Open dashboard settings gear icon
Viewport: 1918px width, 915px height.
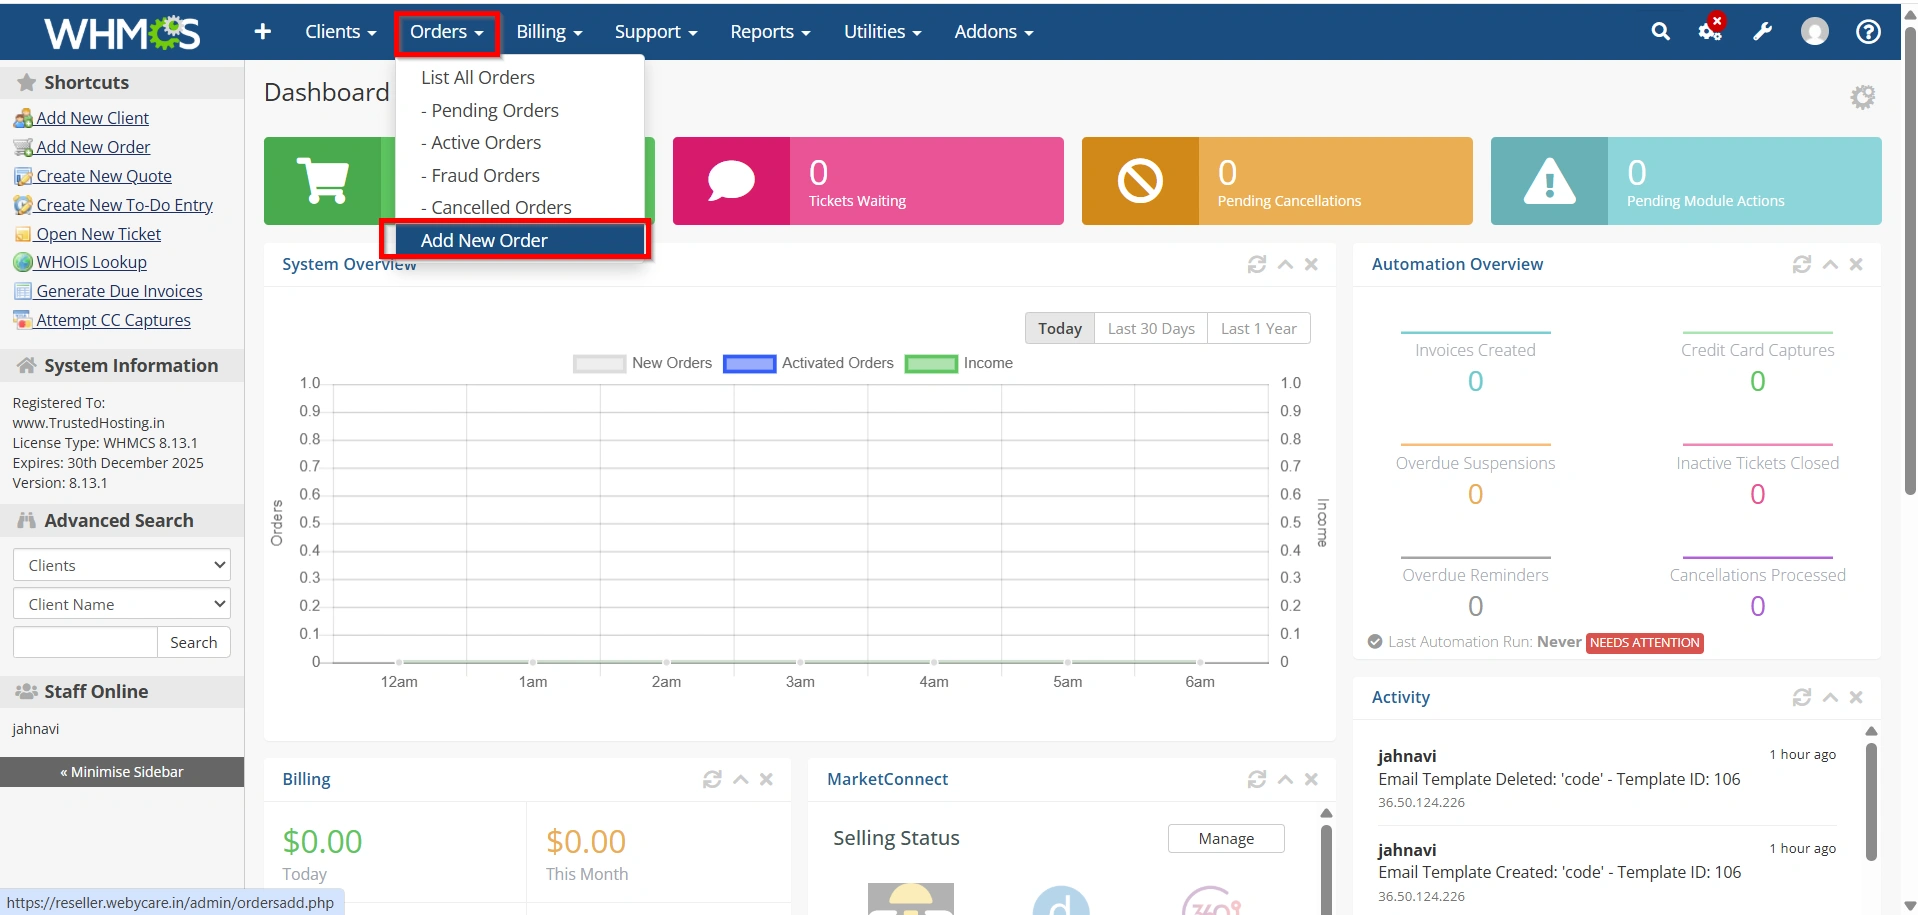click(1862, 97)
